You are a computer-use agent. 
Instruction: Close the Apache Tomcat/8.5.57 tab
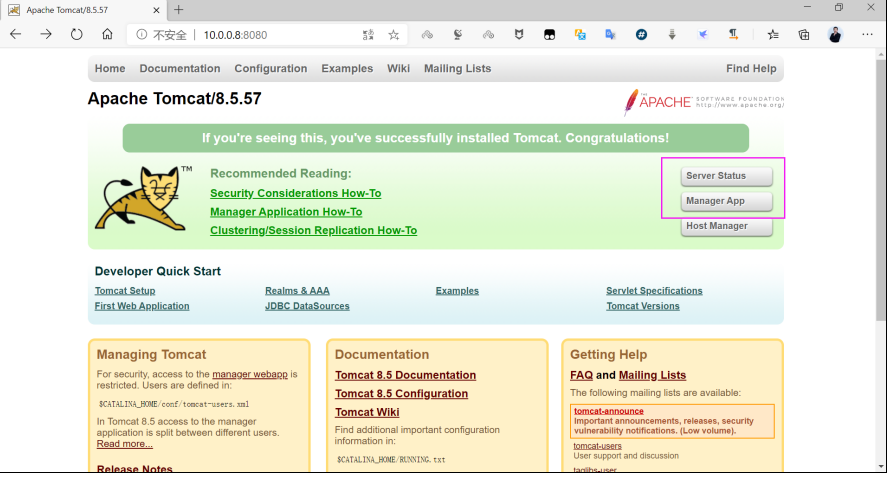[x=156, y=10]
